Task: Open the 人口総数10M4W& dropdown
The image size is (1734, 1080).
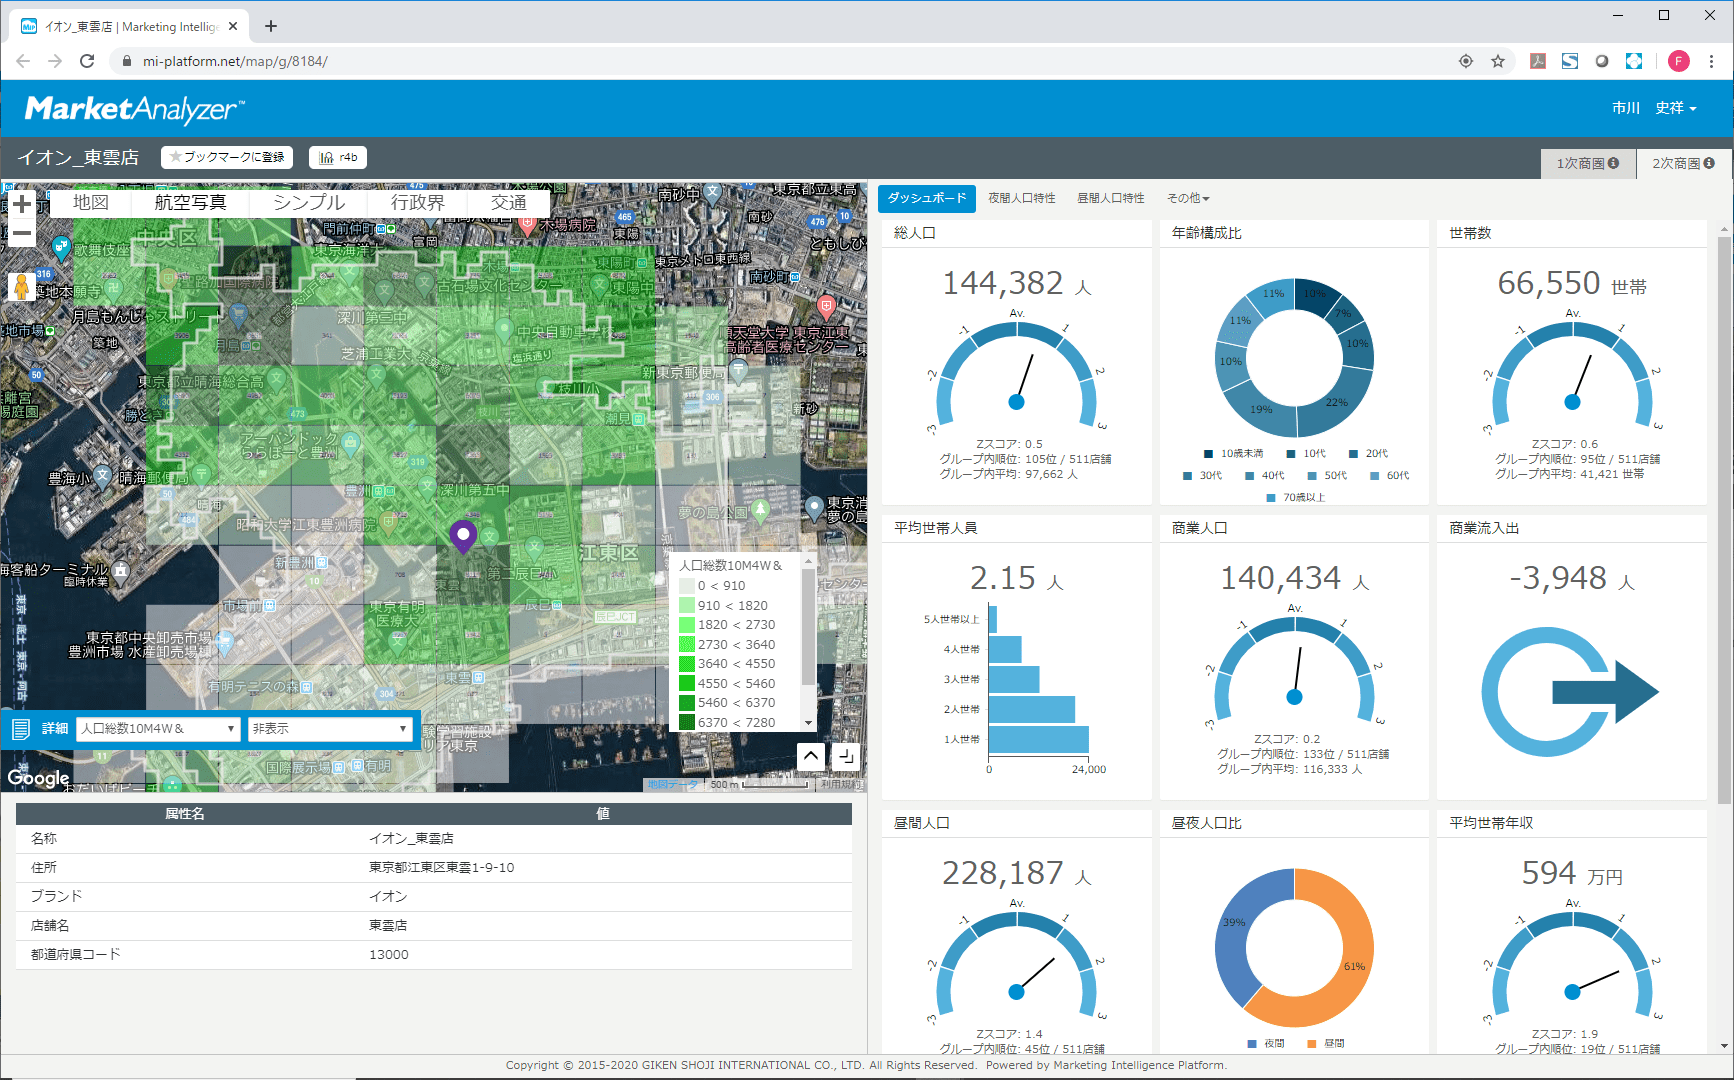Action: pyautogui.click(x=158, y=729)
